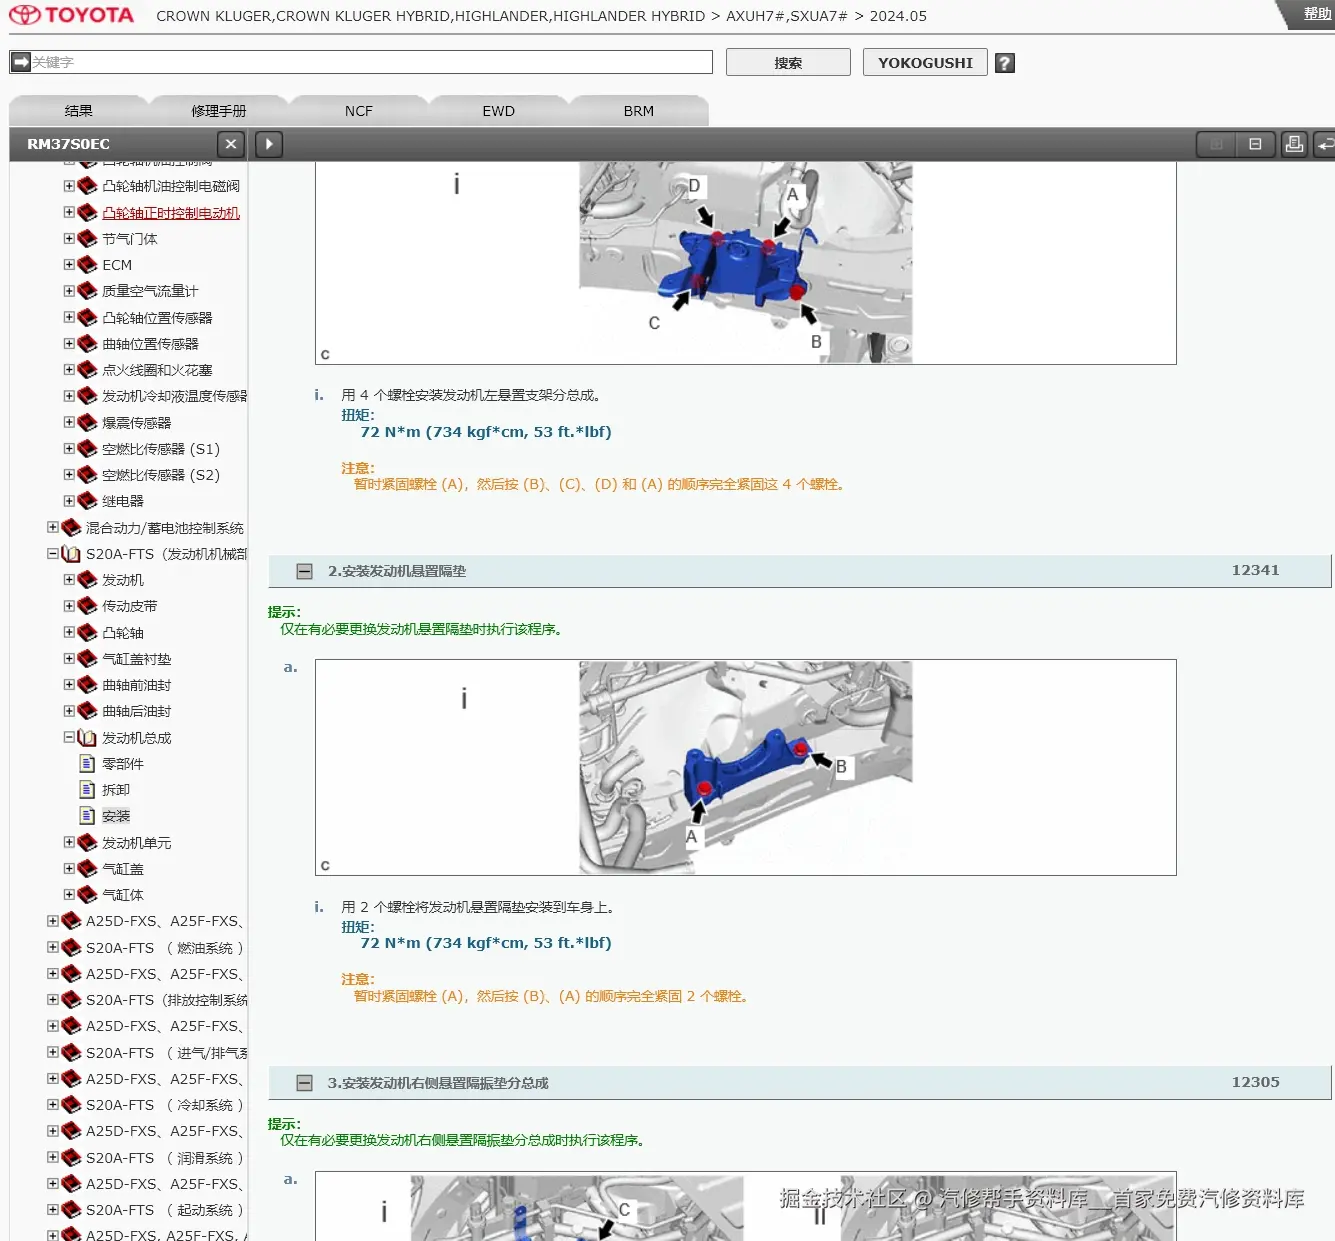1335x1241 pixels.
Task: Click the keyword search input field
Action: [x=371, y=62]
